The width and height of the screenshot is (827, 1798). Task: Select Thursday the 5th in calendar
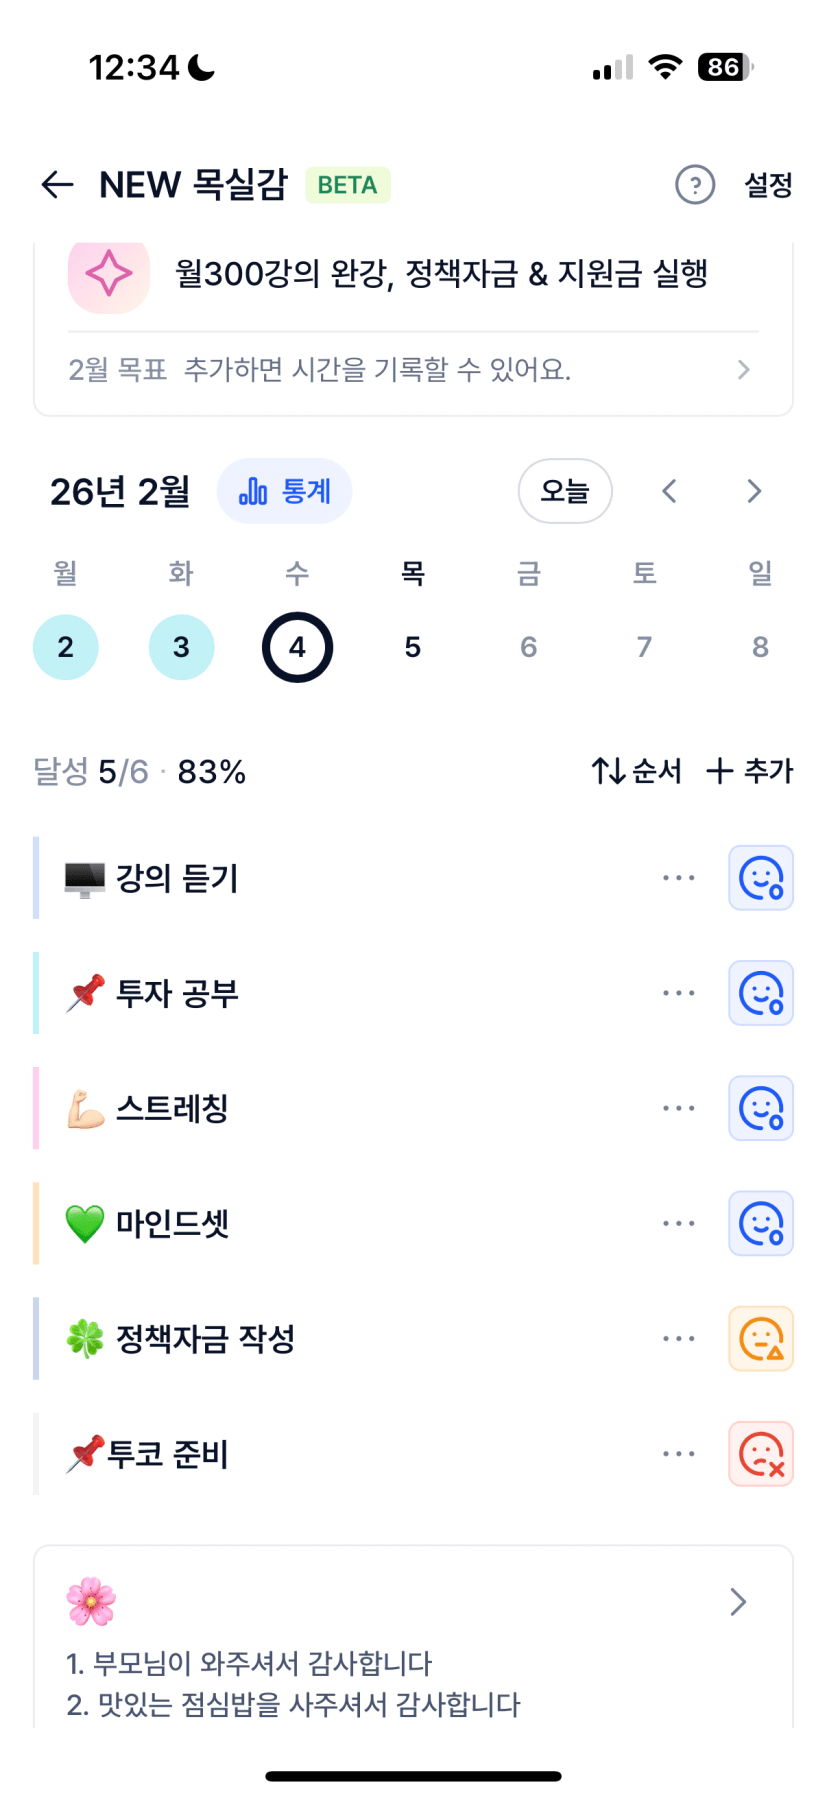tap(413, 647)
